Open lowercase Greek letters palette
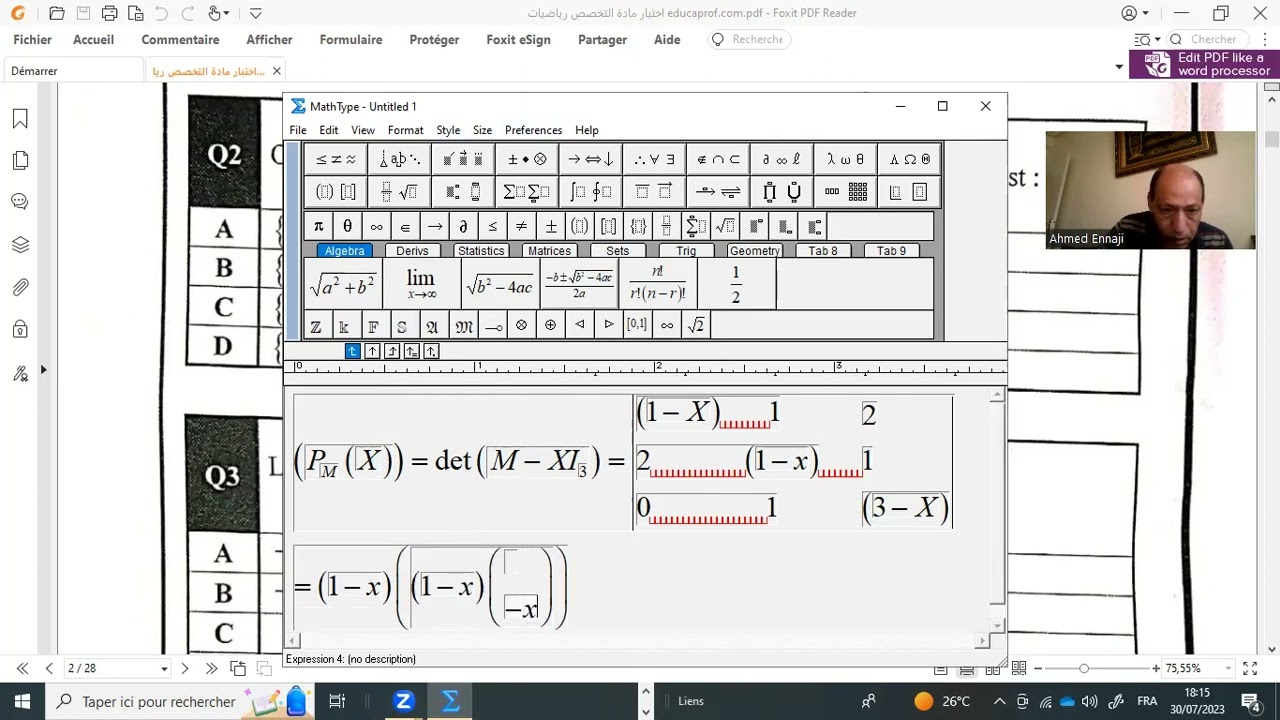1280x720 pixels. [x=846, y=159]
